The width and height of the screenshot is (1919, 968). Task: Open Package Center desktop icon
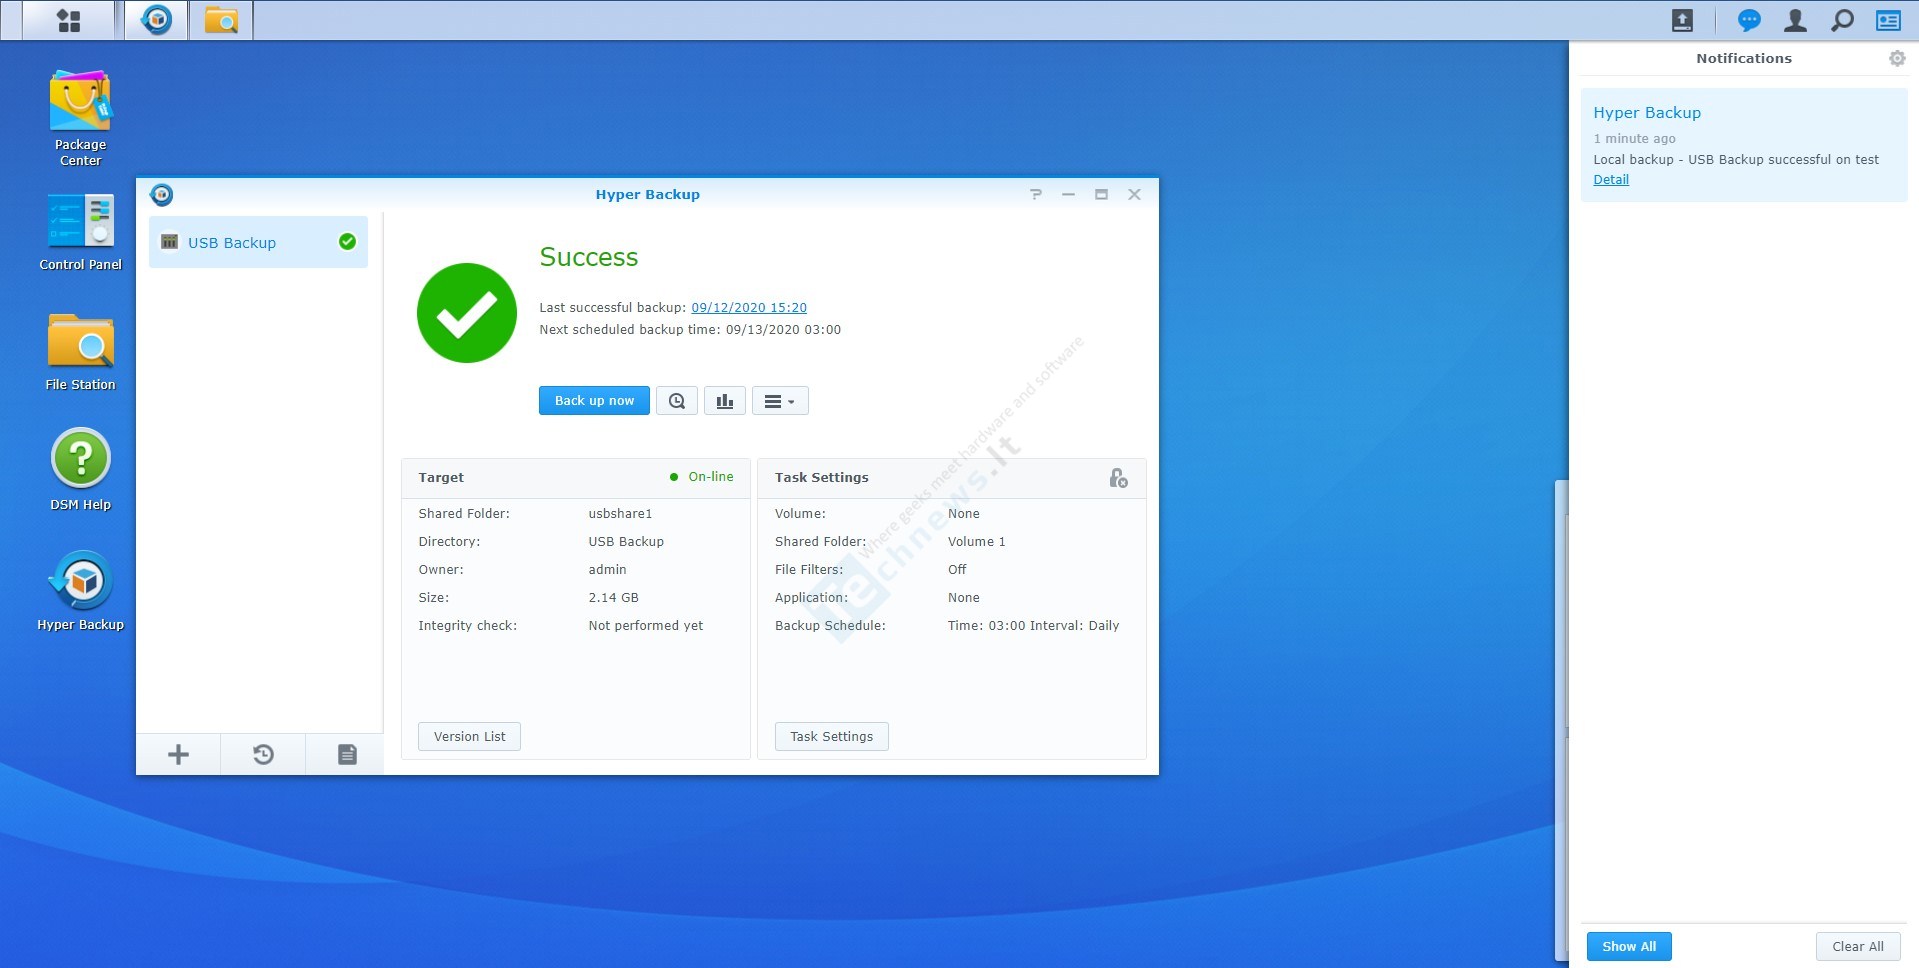pyautogui.click(x=80, y=118)
